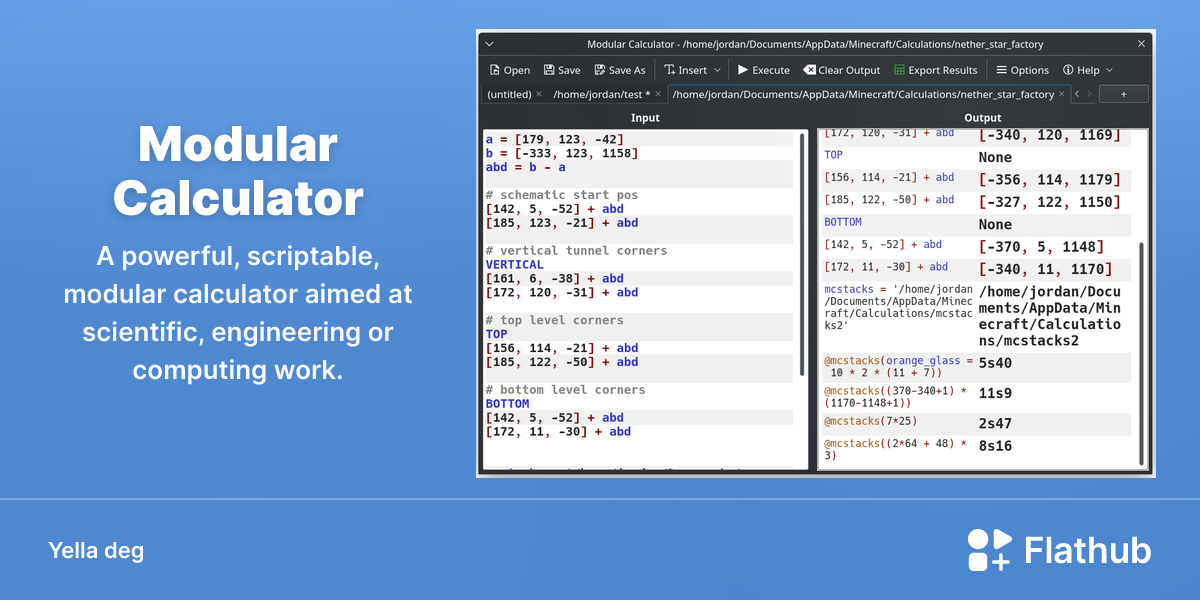Click the output result '11s9'
Viewport: 1200px width, 600px height.
pyautogui.click(x=995, y=394)
